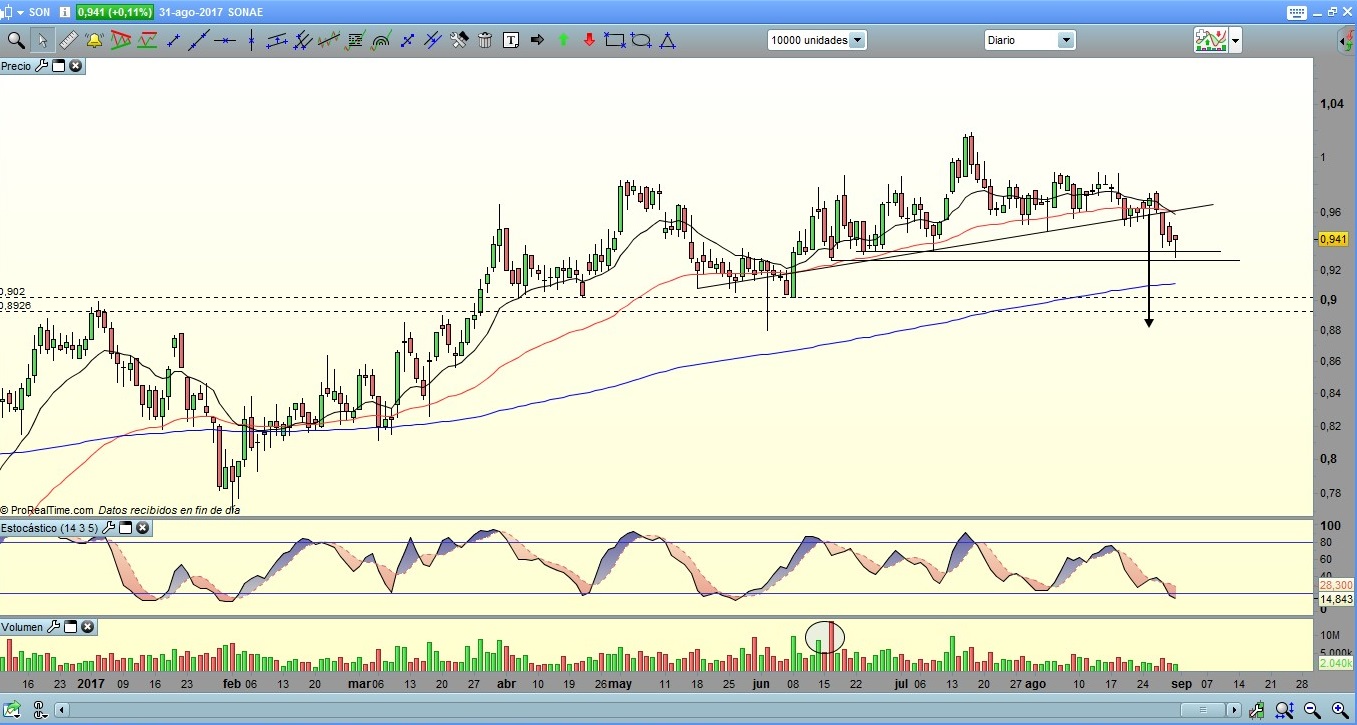Maximize the Precio panel

[58, 66]
